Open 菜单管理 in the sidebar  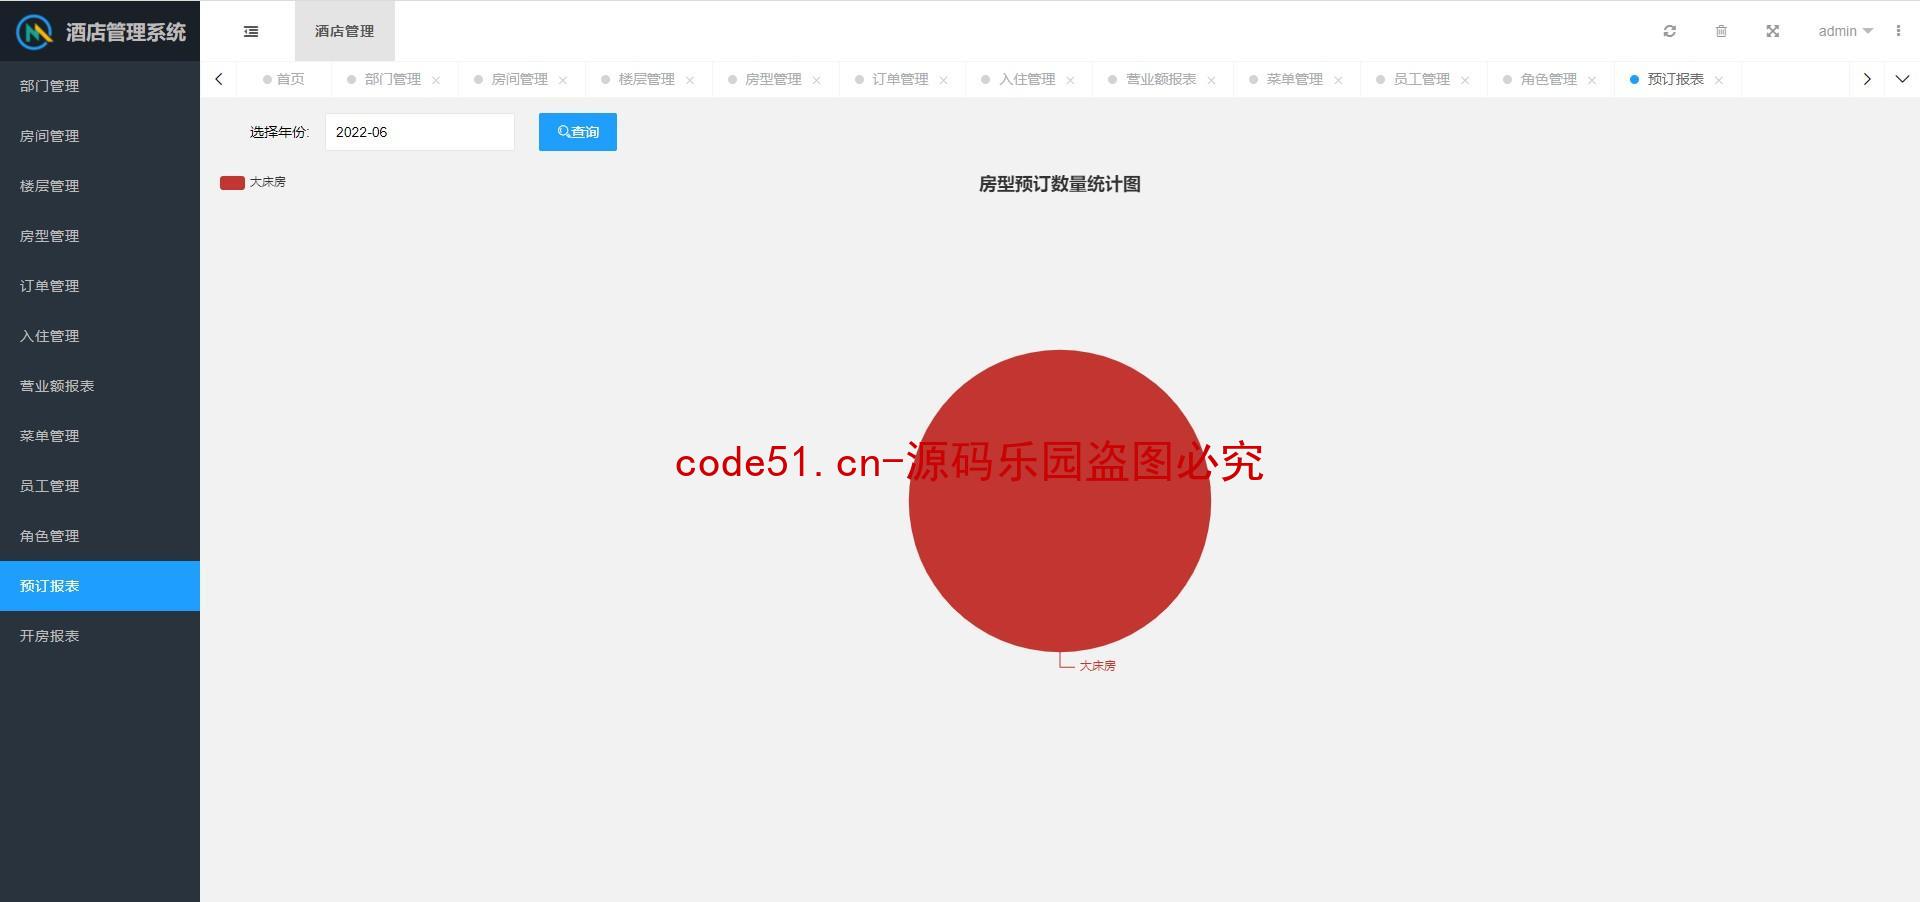point(100,436)
